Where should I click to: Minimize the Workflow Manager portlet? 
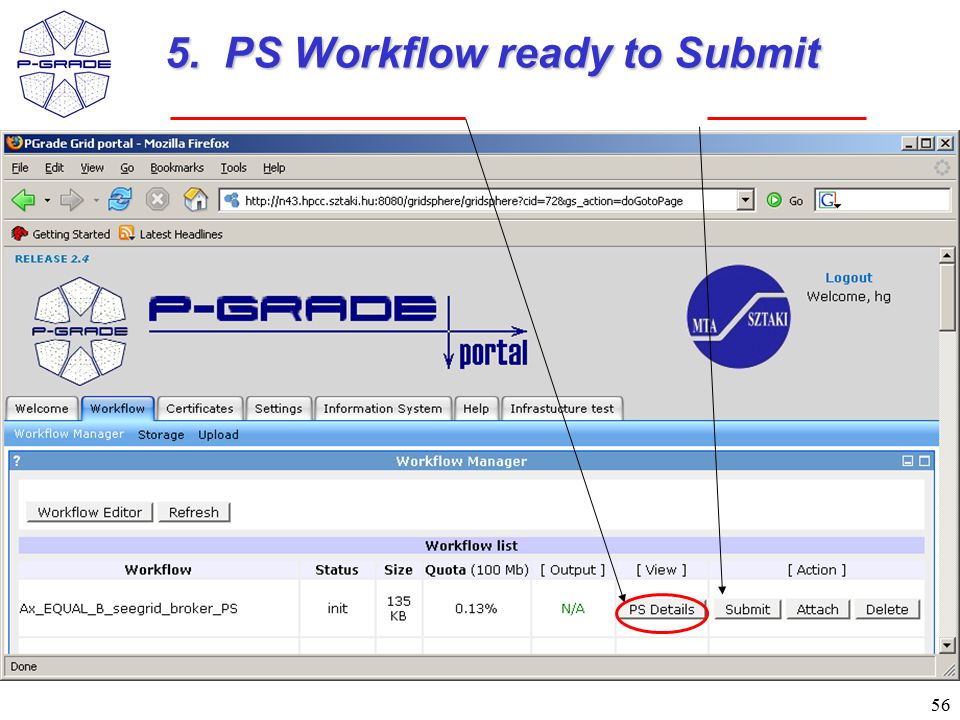908,461
